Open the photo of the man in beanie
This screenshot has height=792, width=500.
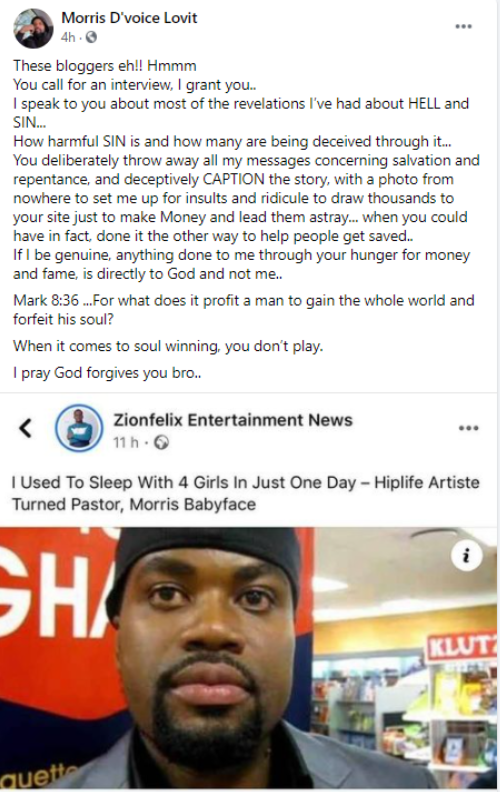pyautogui.click(x=248, y=659)
